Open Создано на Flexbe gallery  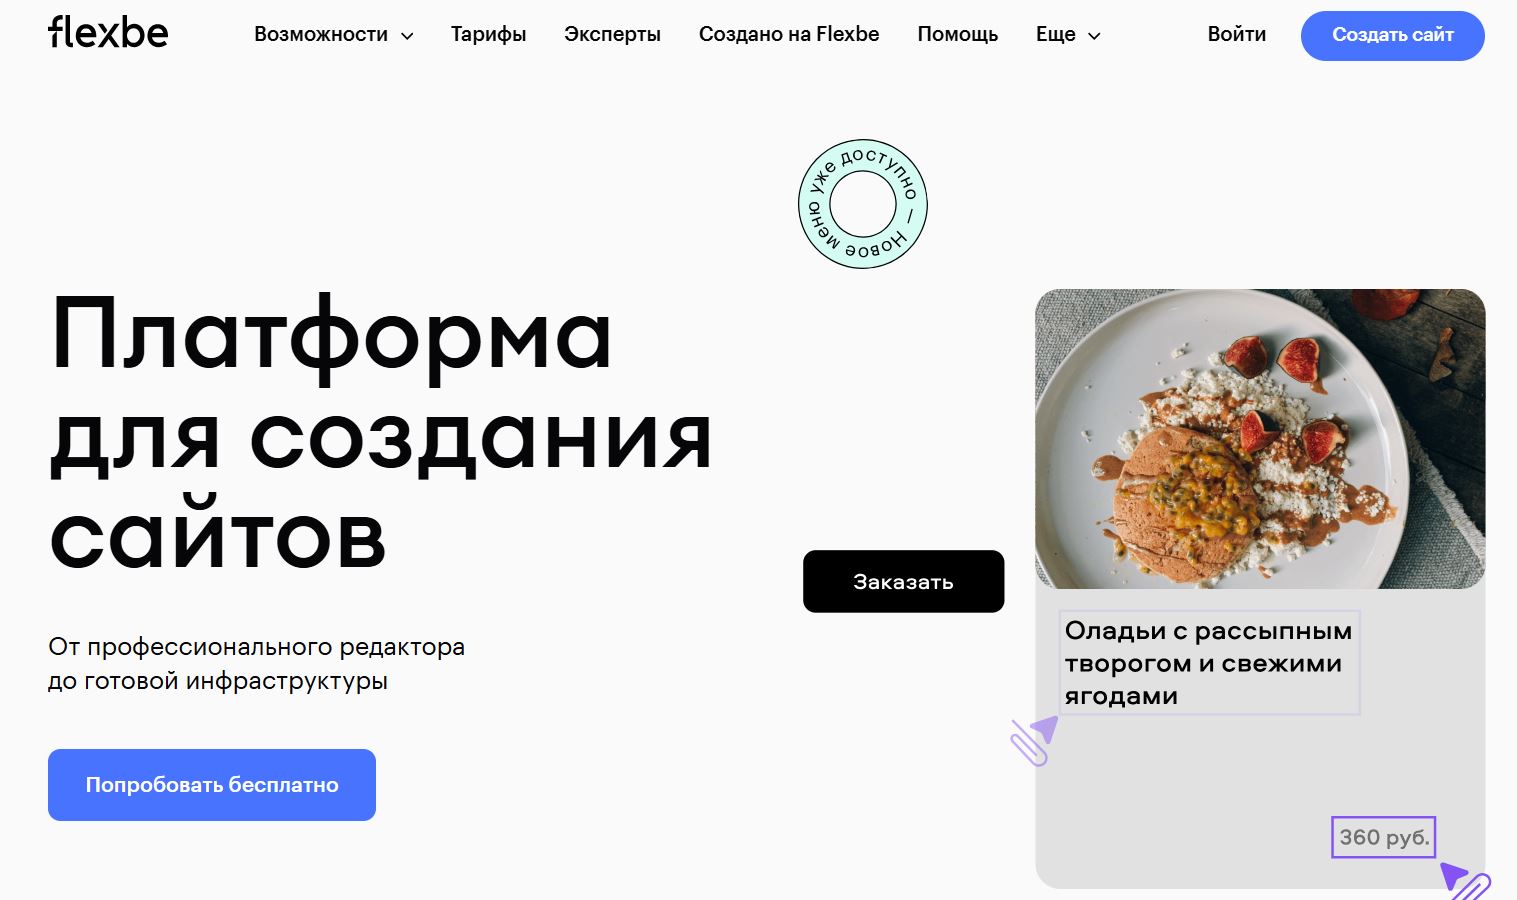click(789, 34)
